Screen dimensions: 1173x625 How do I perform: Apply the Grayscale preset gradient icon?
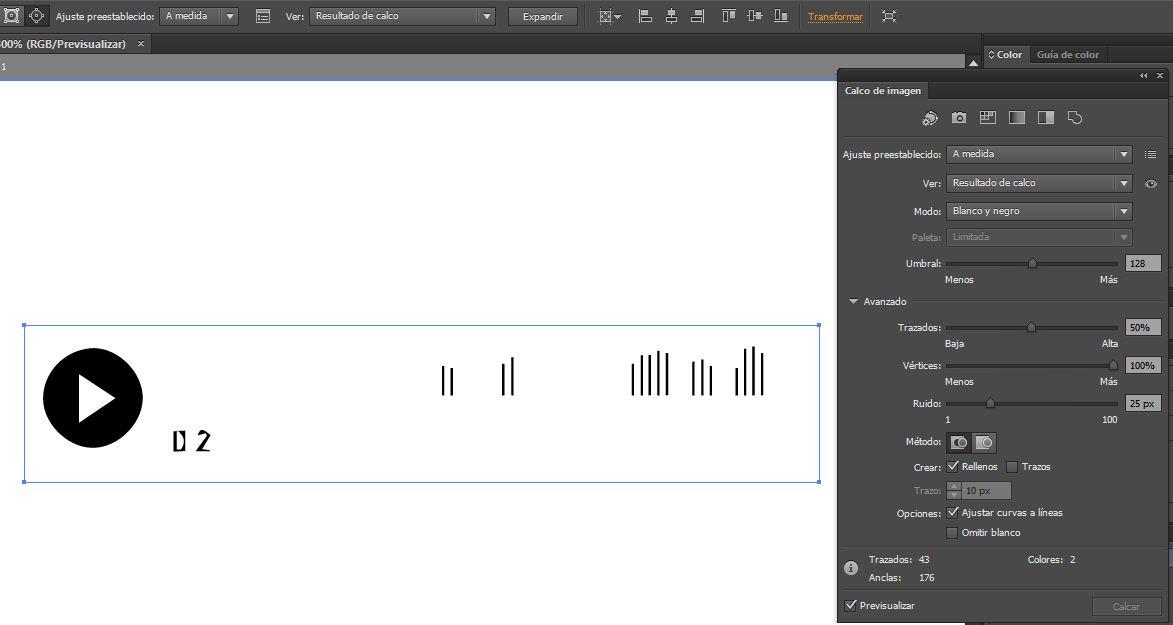tap(1017, 118)
